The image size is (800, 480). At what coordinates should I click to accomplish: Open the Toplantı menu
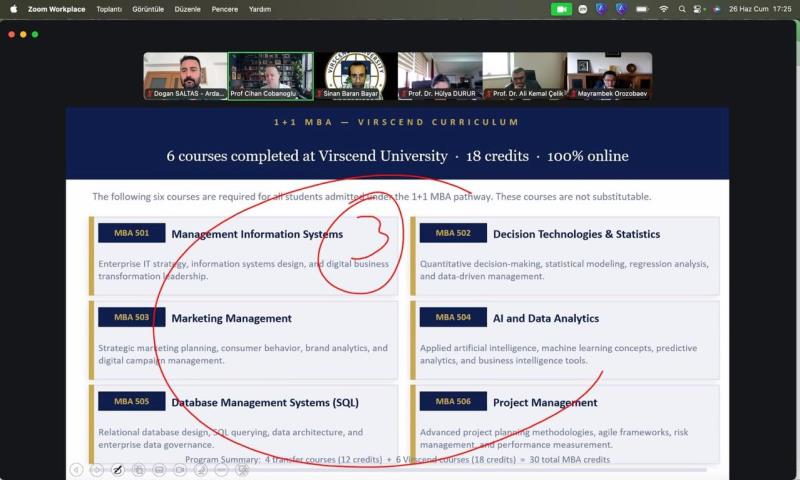click(109, 9)
